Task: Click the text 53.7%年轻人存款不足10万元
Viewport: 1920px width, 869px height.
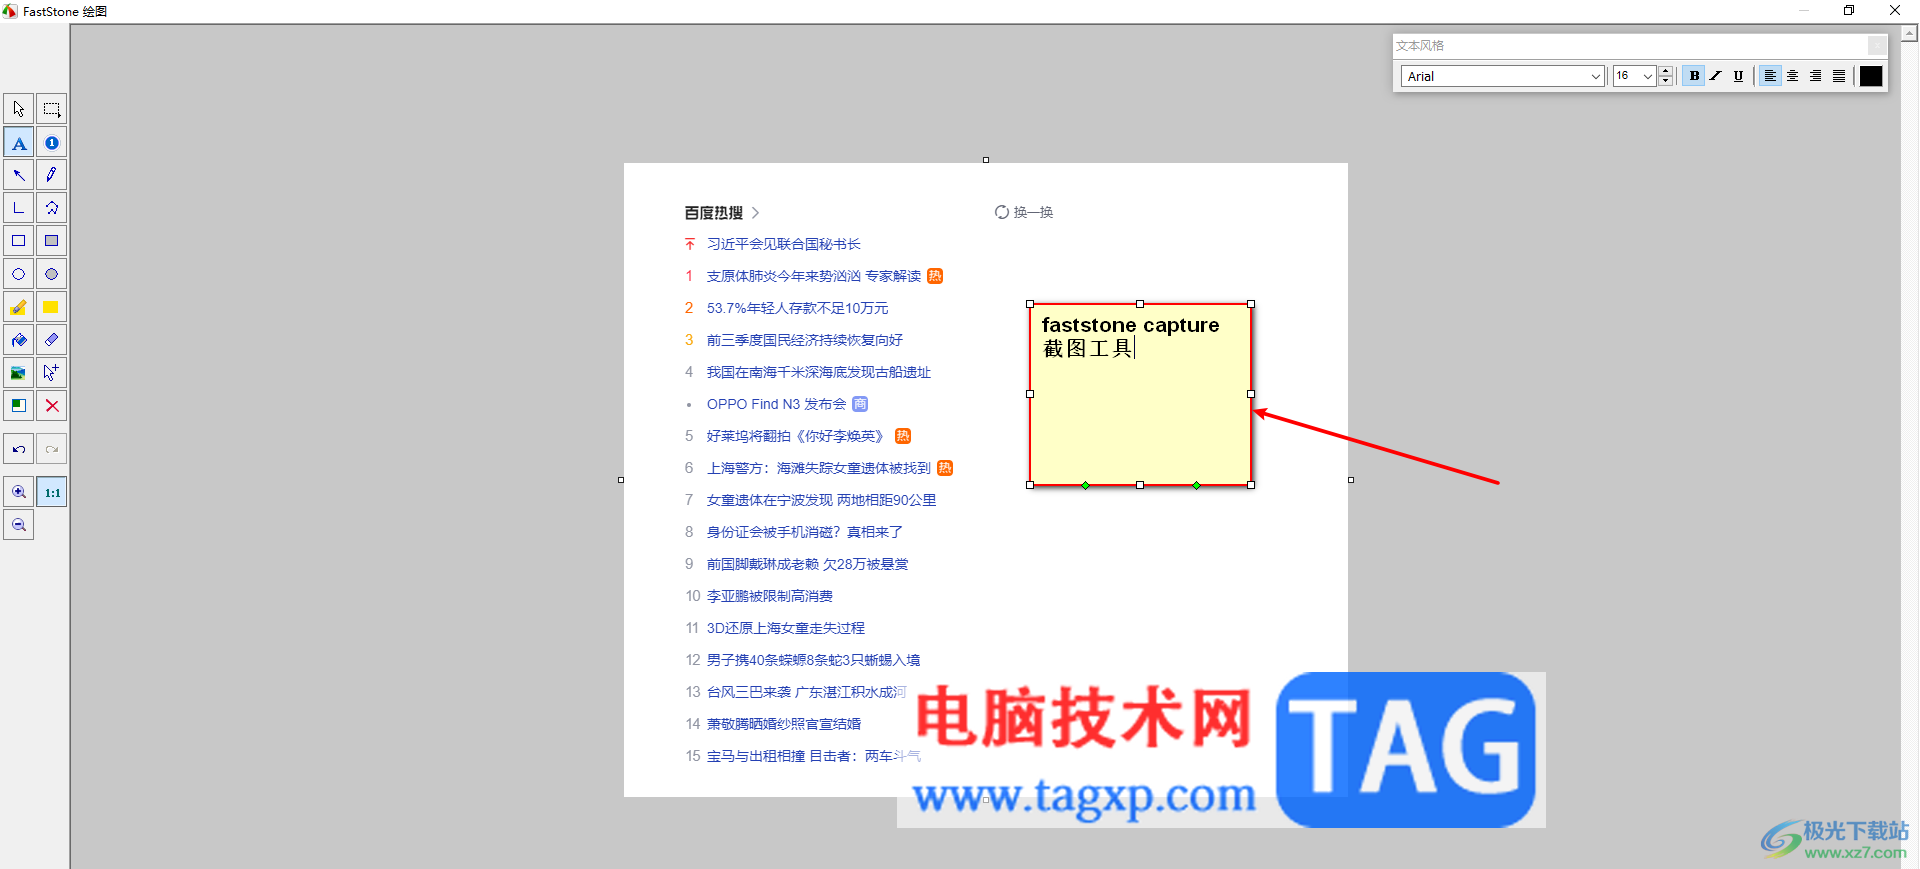Action: [798, 308]
